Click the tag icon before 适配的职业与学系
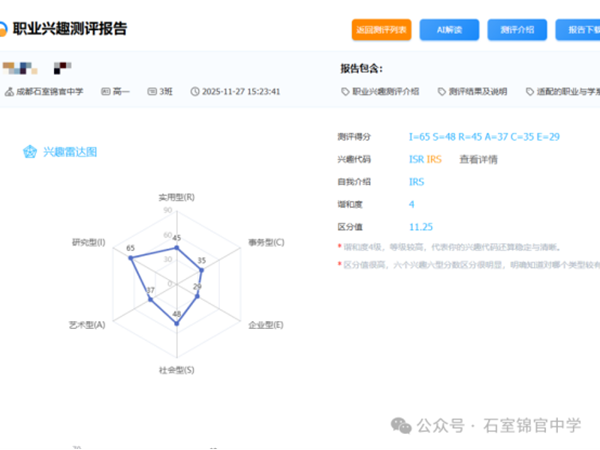Viewport: 600px width, 450px height. 529,92
